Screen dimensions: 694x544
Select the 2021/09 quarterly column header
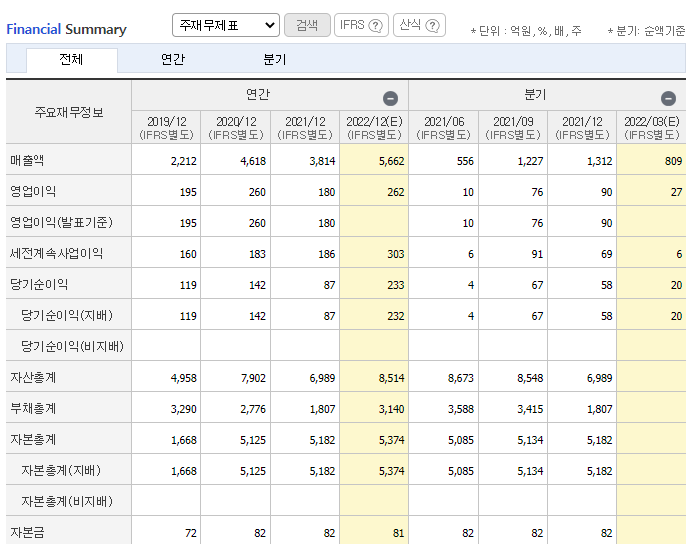513,127
